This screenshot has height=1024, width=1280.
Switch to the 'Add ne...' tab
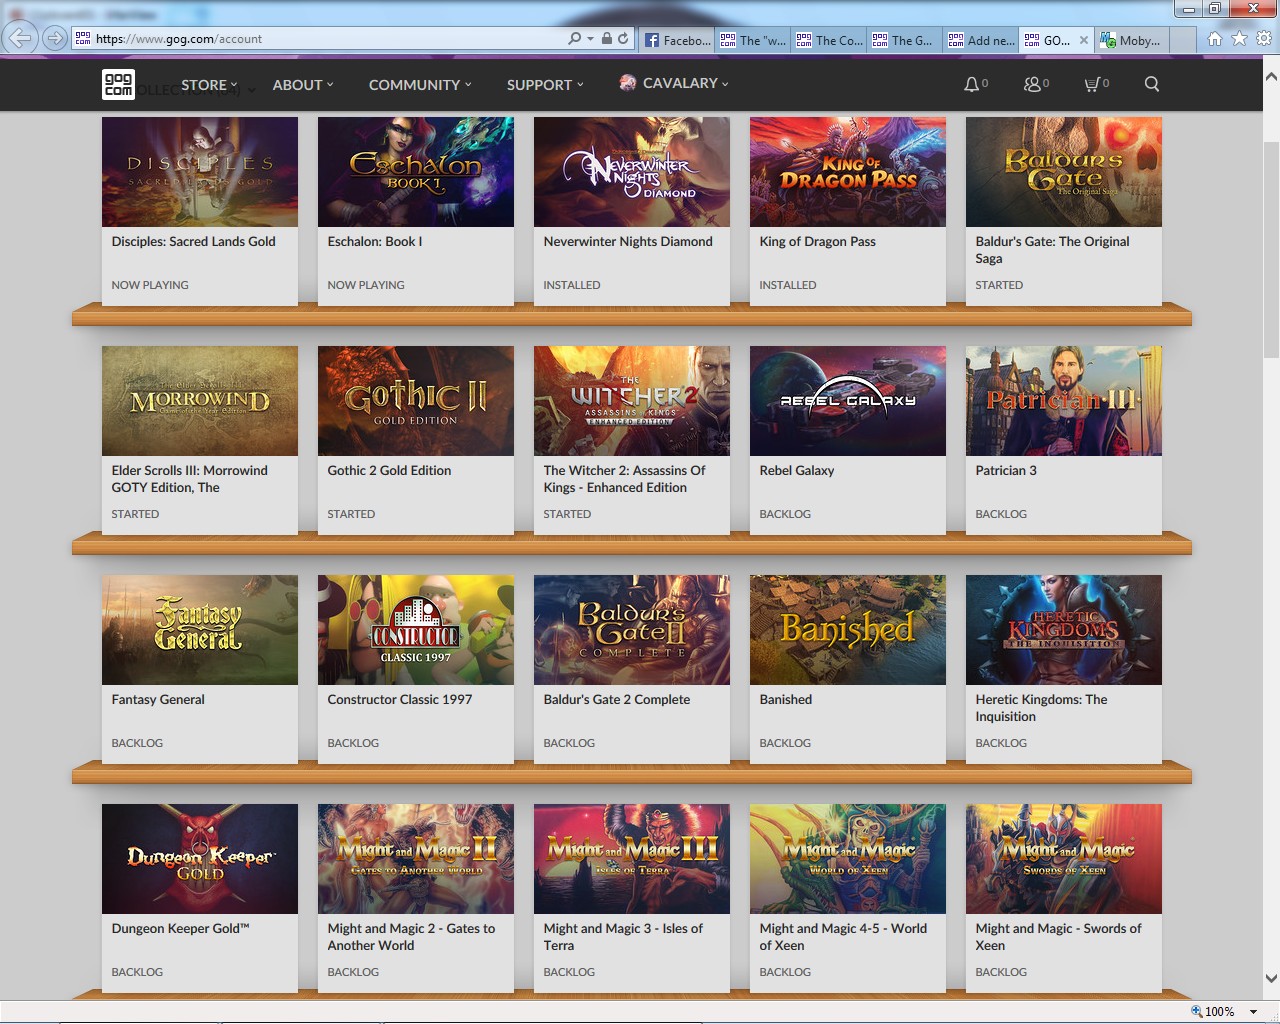click(x=981, y=40)
